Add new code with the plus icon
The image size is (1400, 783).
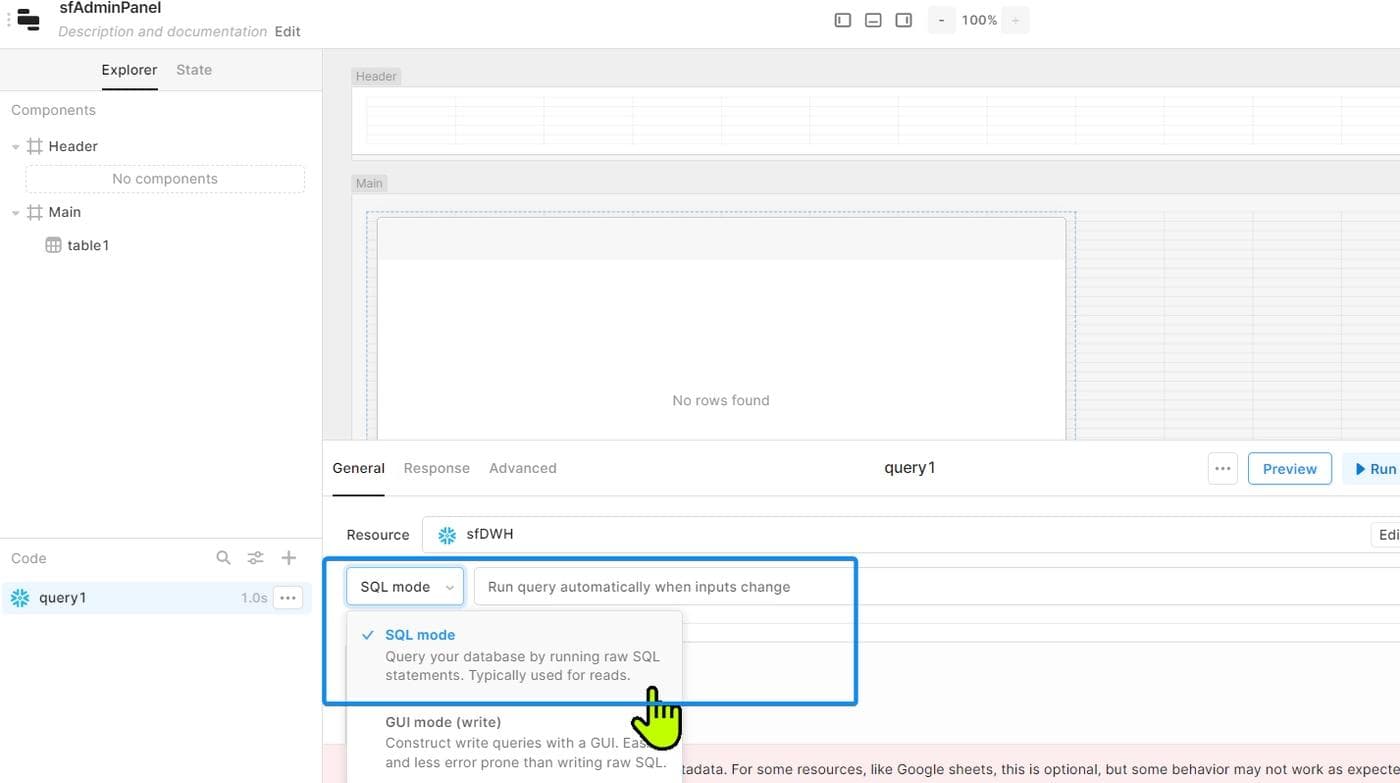[x=289, y=558]
